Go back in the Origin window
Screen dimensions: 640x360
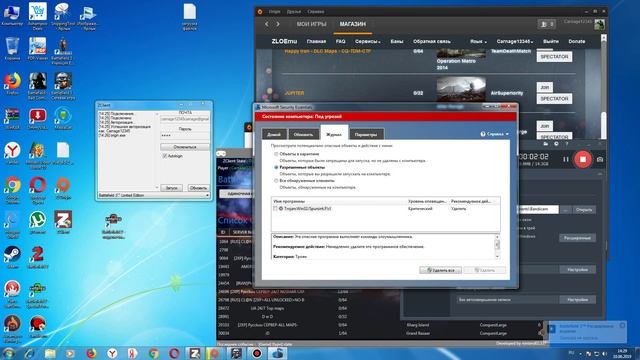(267, 24)
